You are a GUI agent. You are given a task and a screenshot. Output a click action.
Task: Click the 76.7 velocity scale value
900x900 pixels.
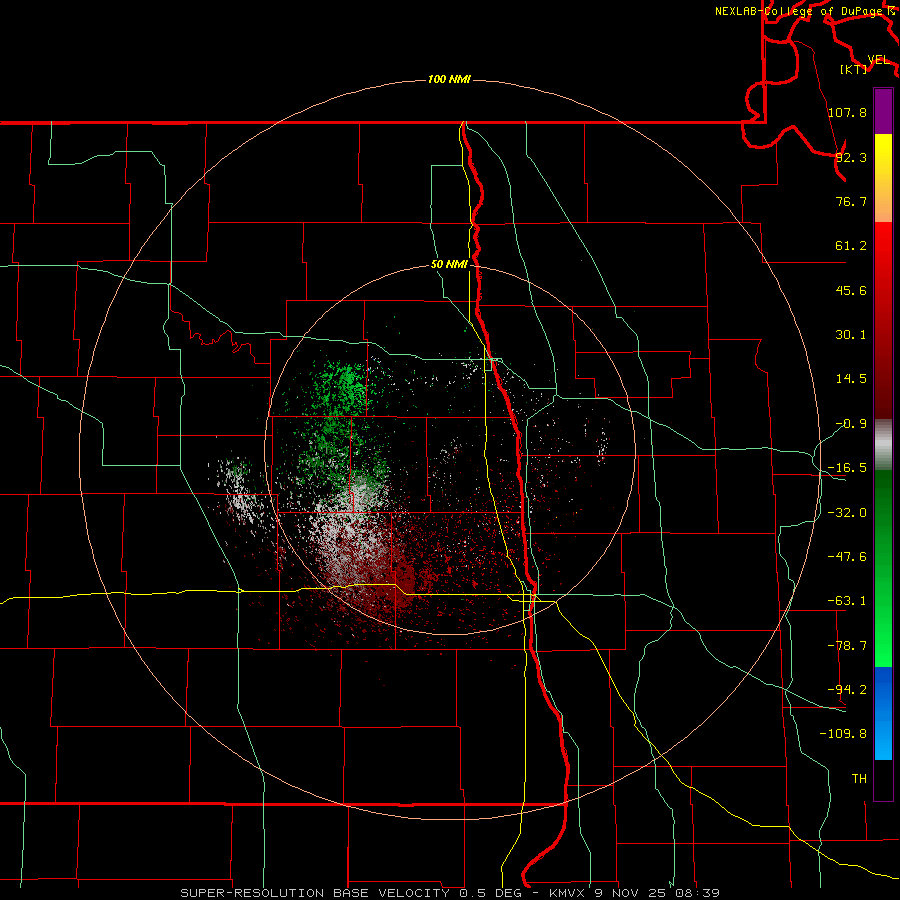(851, 201)
